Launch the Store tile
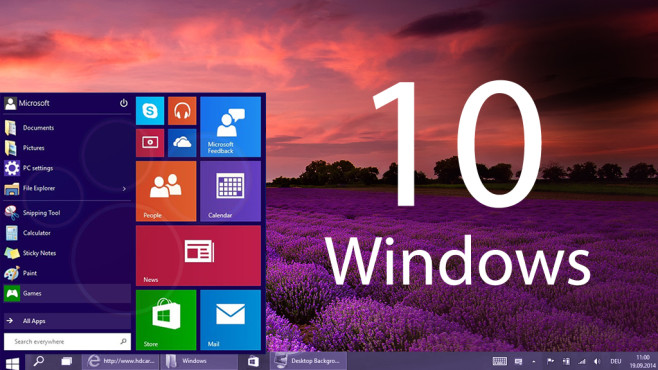This screenshot has width=658, height=370. tap(166, 320)
